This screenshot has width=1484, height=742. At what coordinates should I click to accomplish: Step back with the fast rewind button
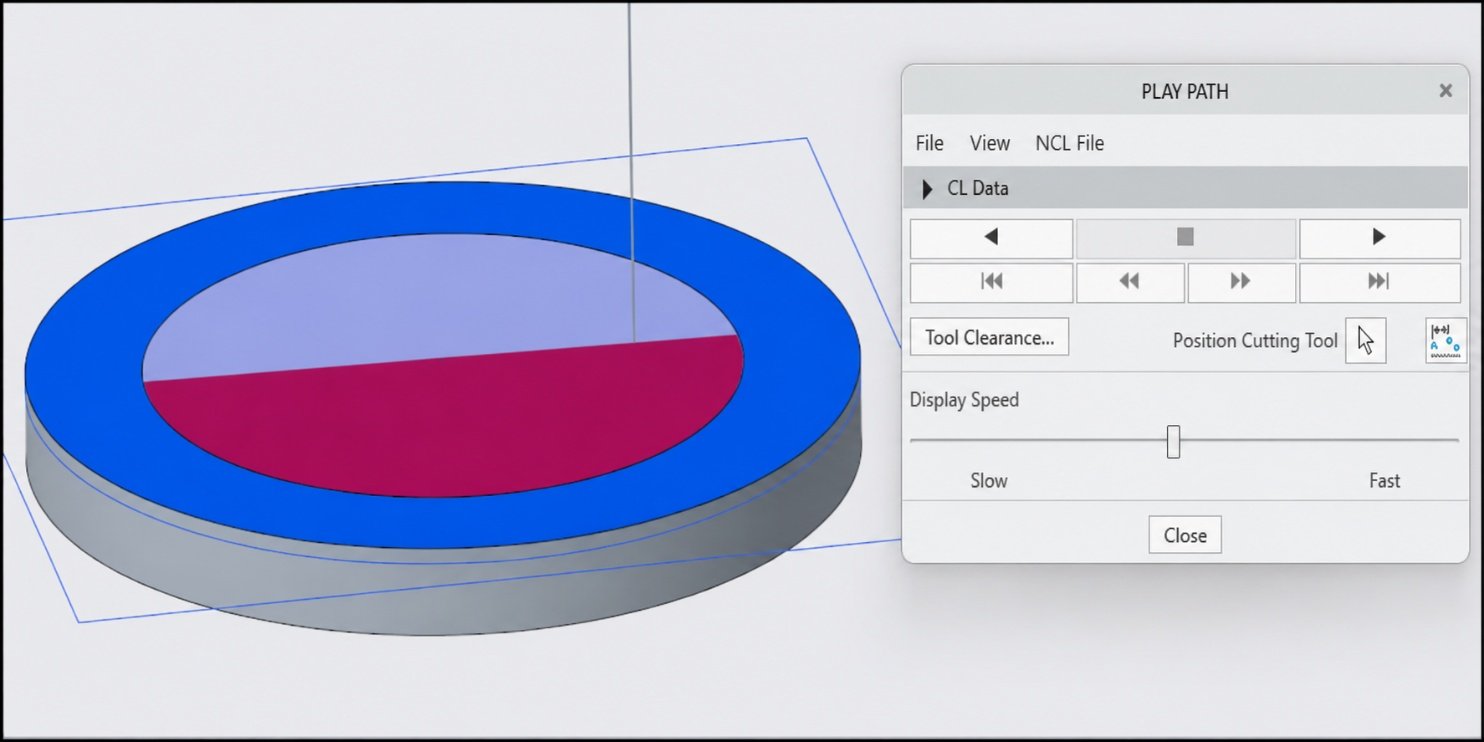point(1130,282)
